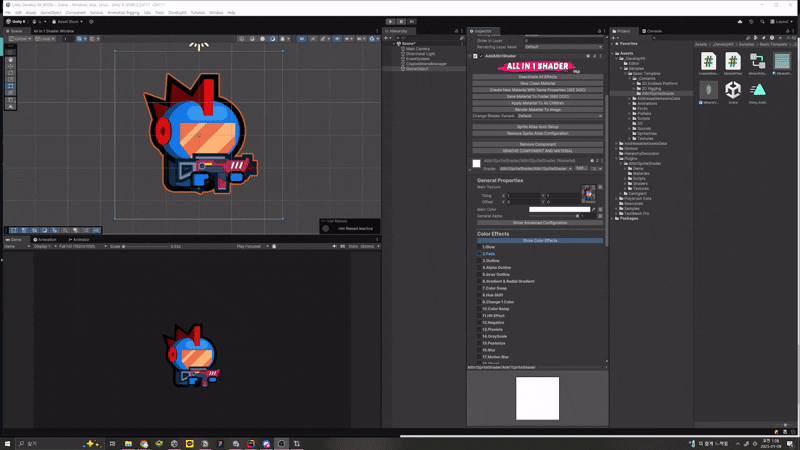The width and height of the screenshot is (800, 450).
Task: Enable the 2.Fade effect checkbox
Action: pyautogui.click(x=480, y=254)
